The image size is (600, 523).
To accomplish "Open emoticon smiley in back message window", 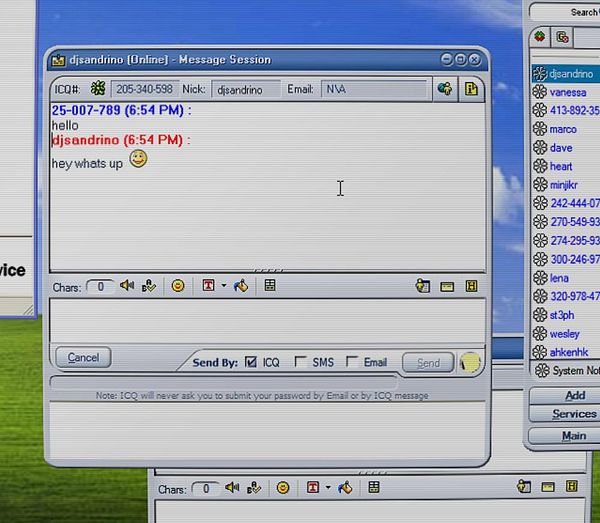I will pos(283,488).
